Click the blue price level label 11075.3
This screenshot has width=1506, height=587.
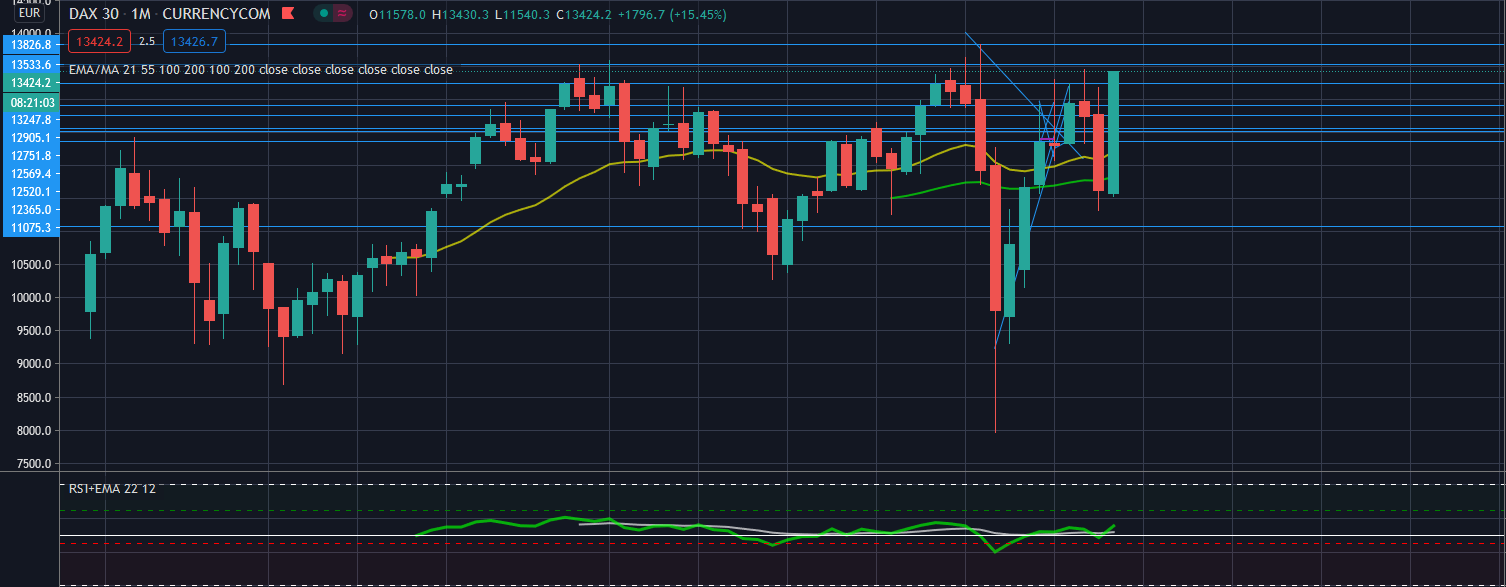[30, 228]
